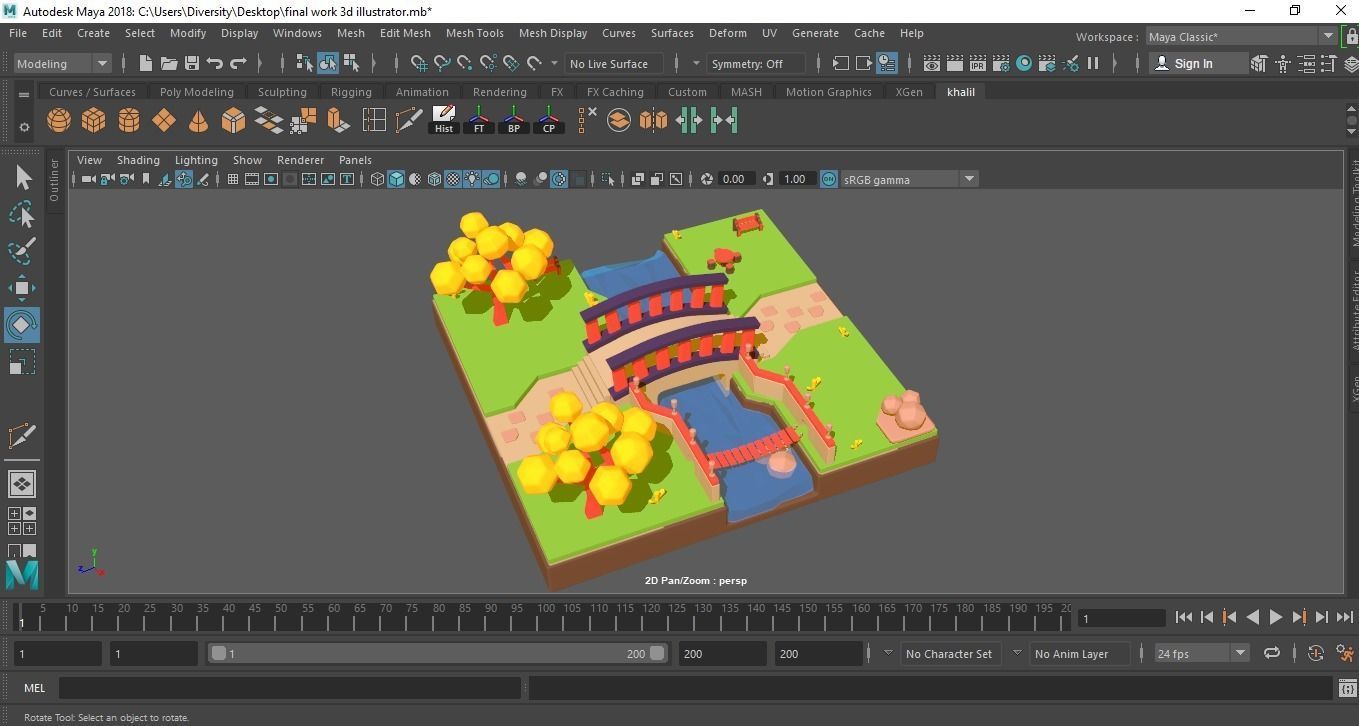Toggle the auto keyframe button
This screenshot has height=726, width=1359.
[1316, 653]
